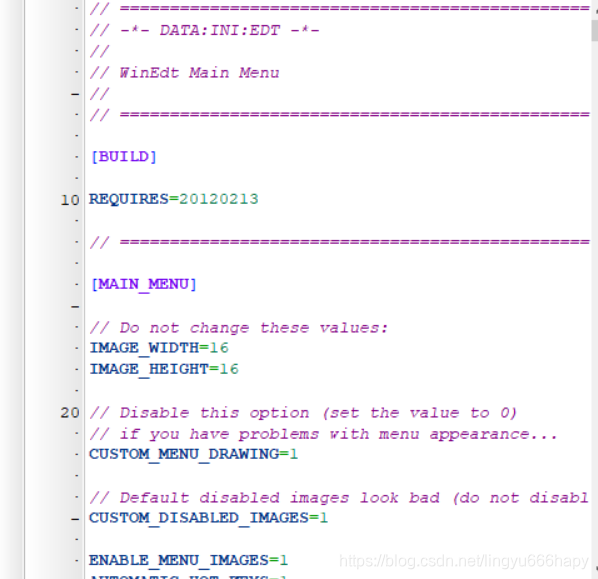Click the CUSTOM_MENU_DRAWING=1 line
This screenshot has width=598, height=579.
(x=193, y=455)
